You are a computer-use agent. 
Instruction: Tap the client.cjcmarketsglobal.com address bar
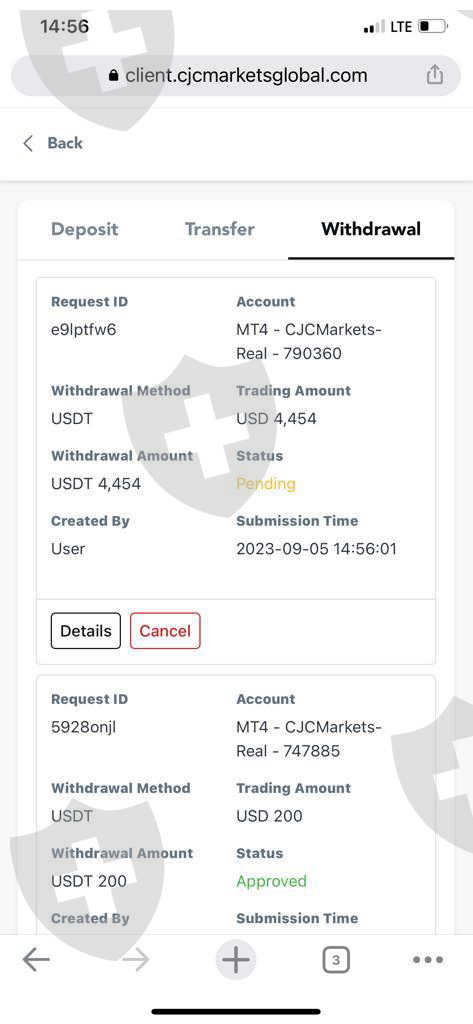(236, 76)
